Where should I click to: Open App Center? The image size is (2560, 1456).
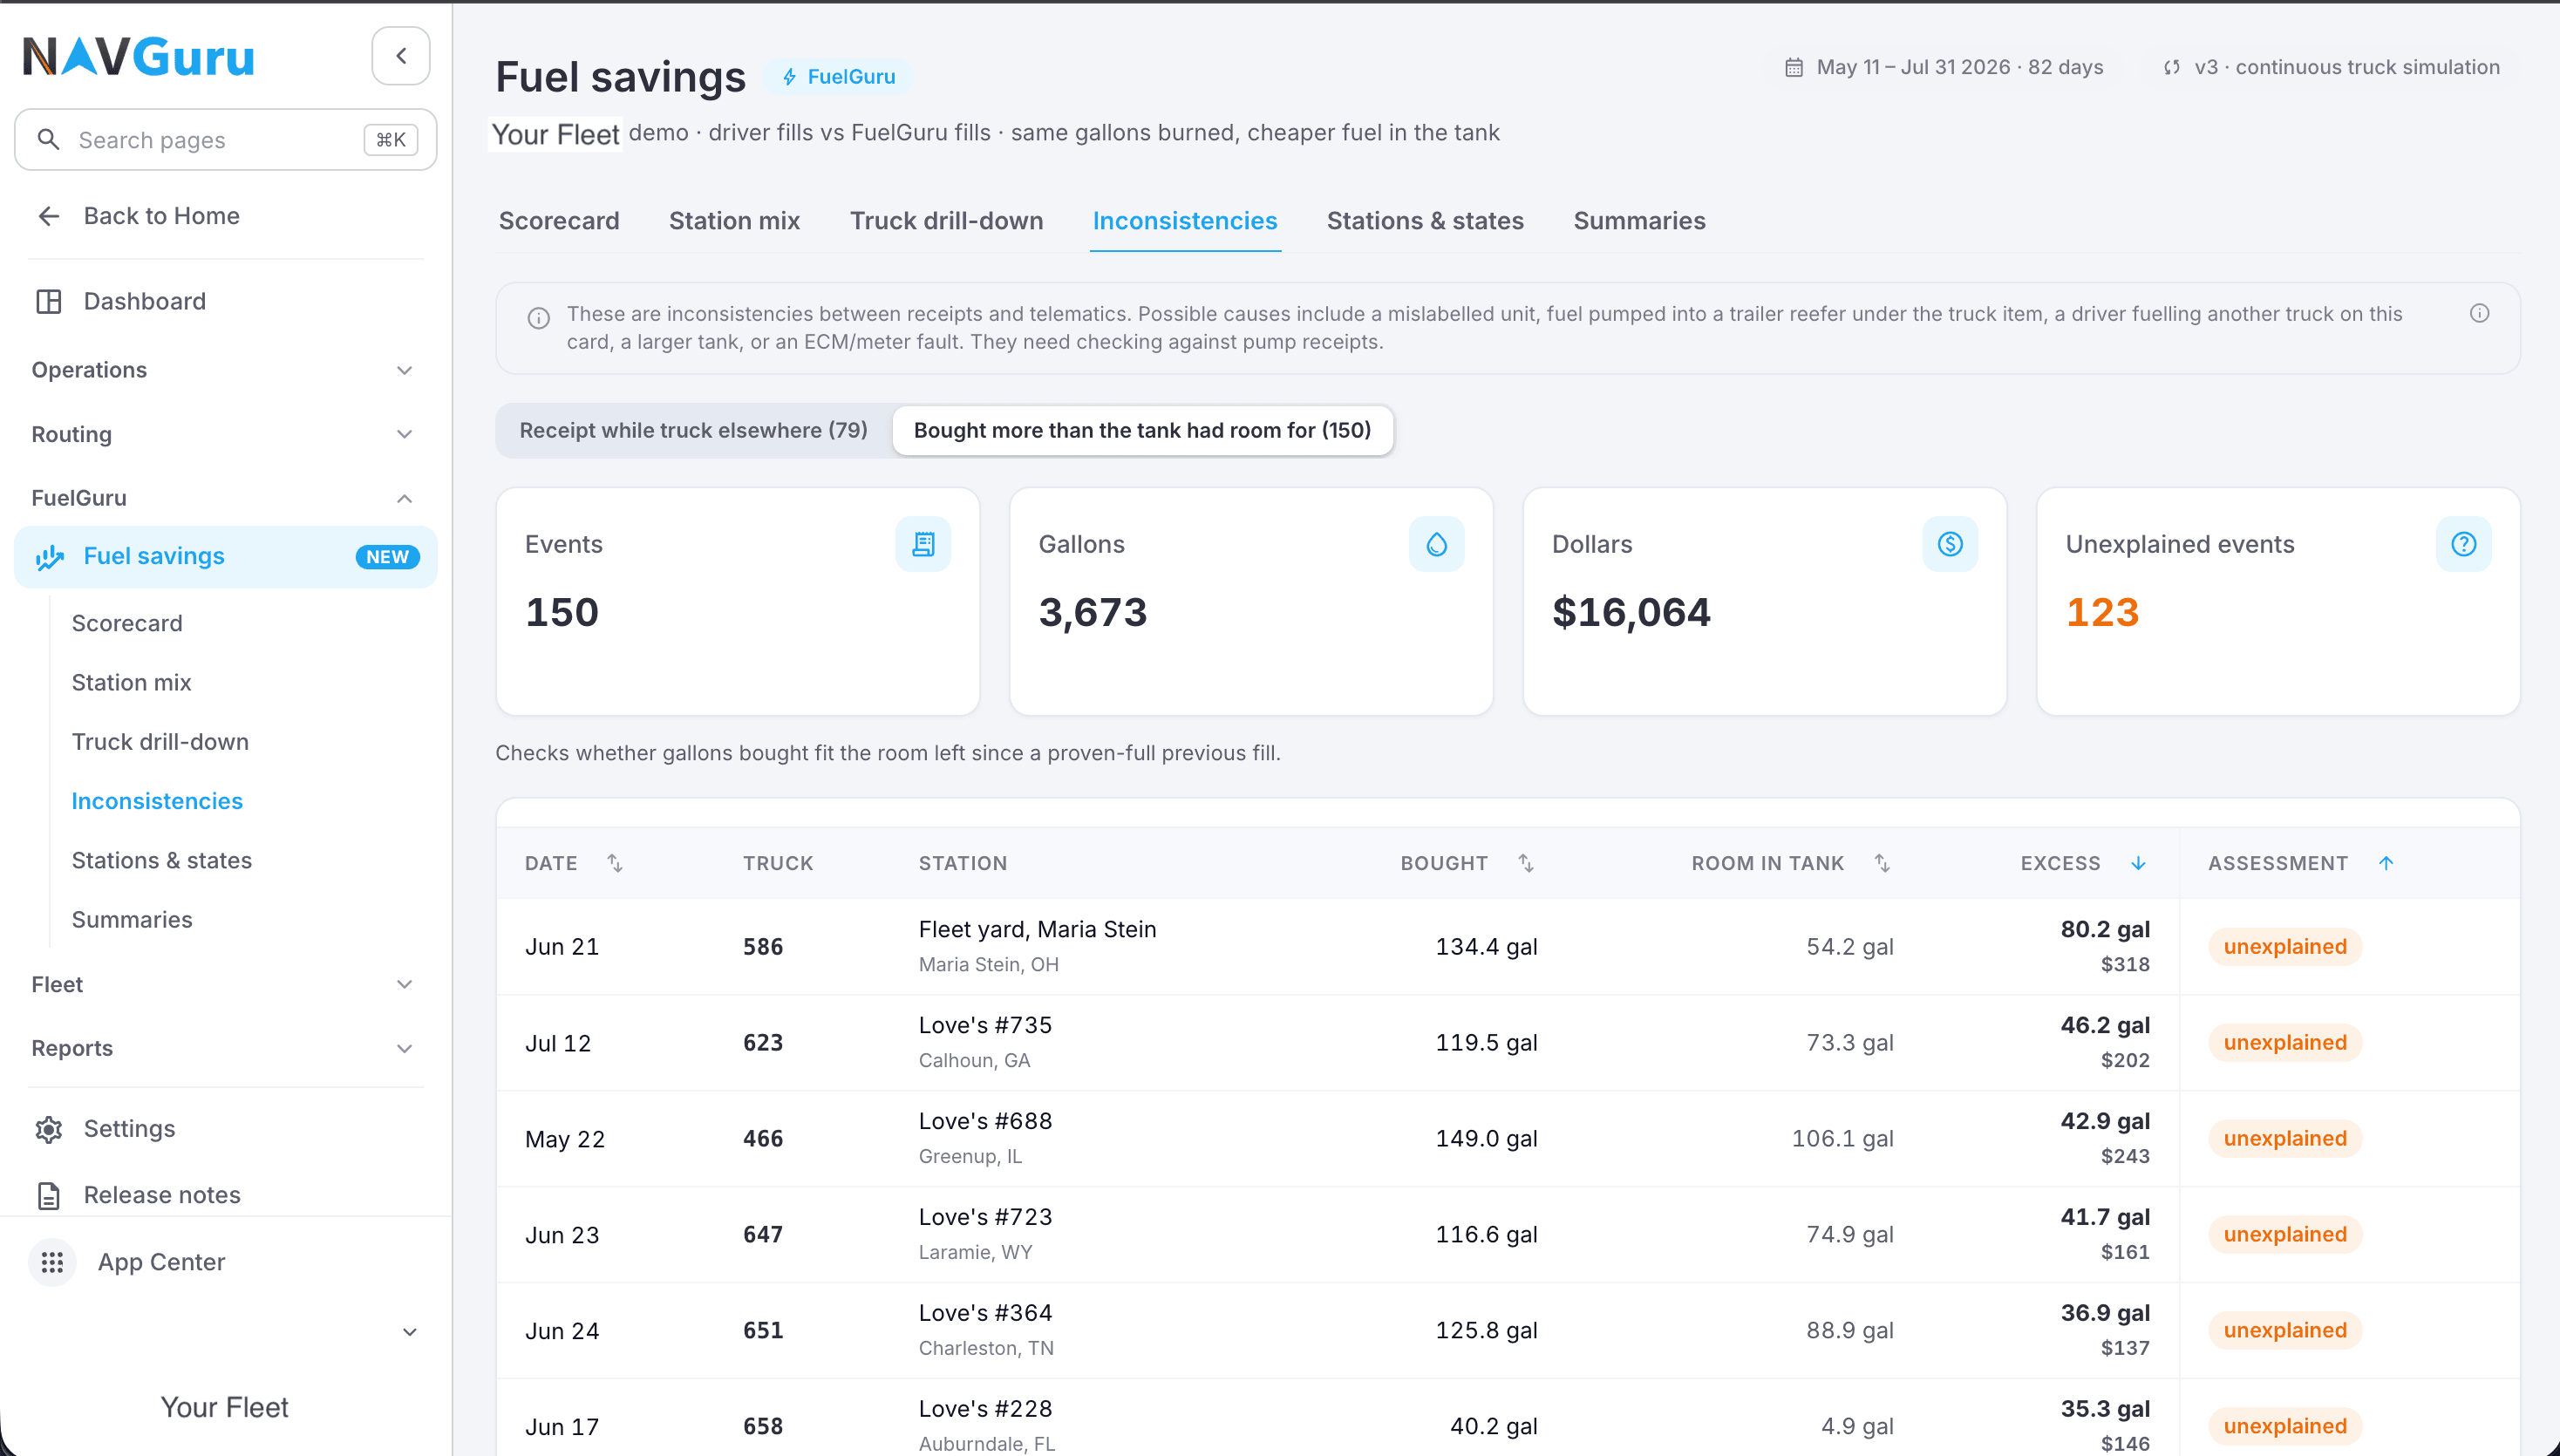[x=162, y=1262]
